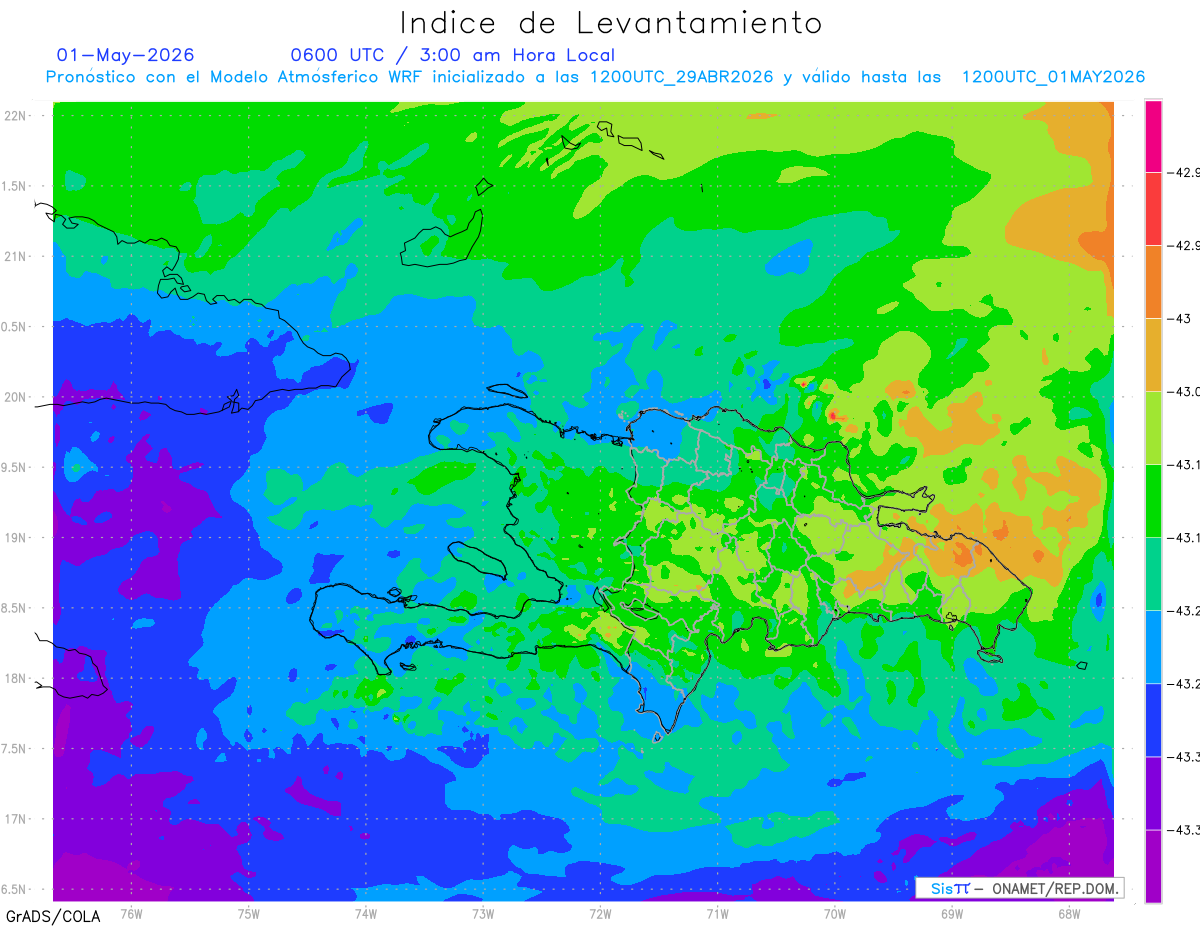Select the red swatch in the legend
This screenshot has height=927, width=1200.
click(x=1153, y=208)
